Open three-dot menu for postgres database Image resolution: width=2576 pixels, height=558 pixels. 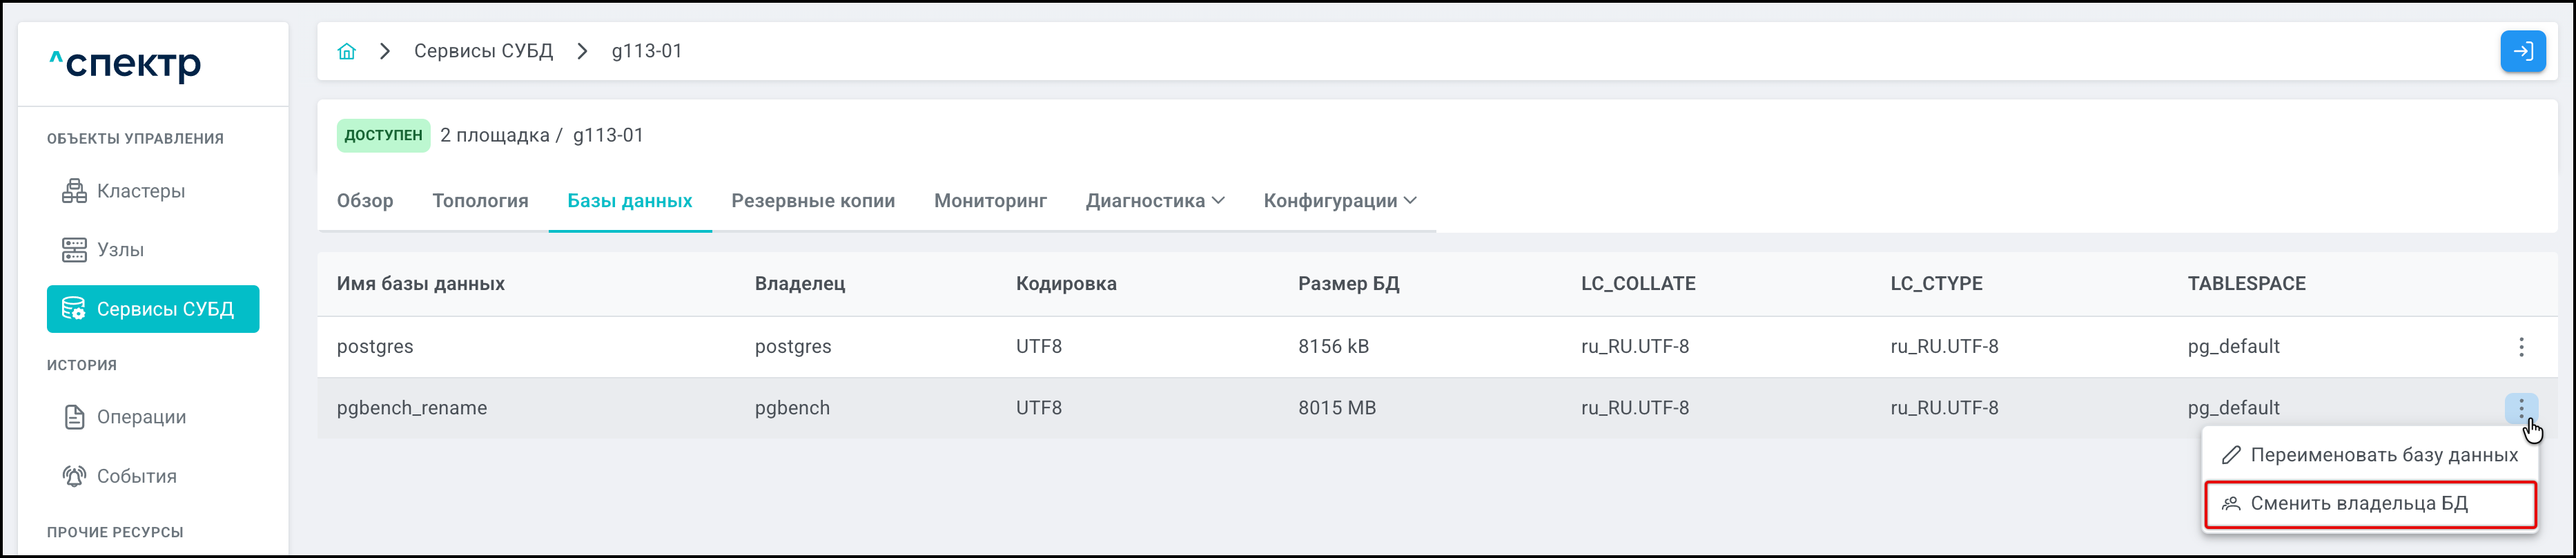(2521, 347)
